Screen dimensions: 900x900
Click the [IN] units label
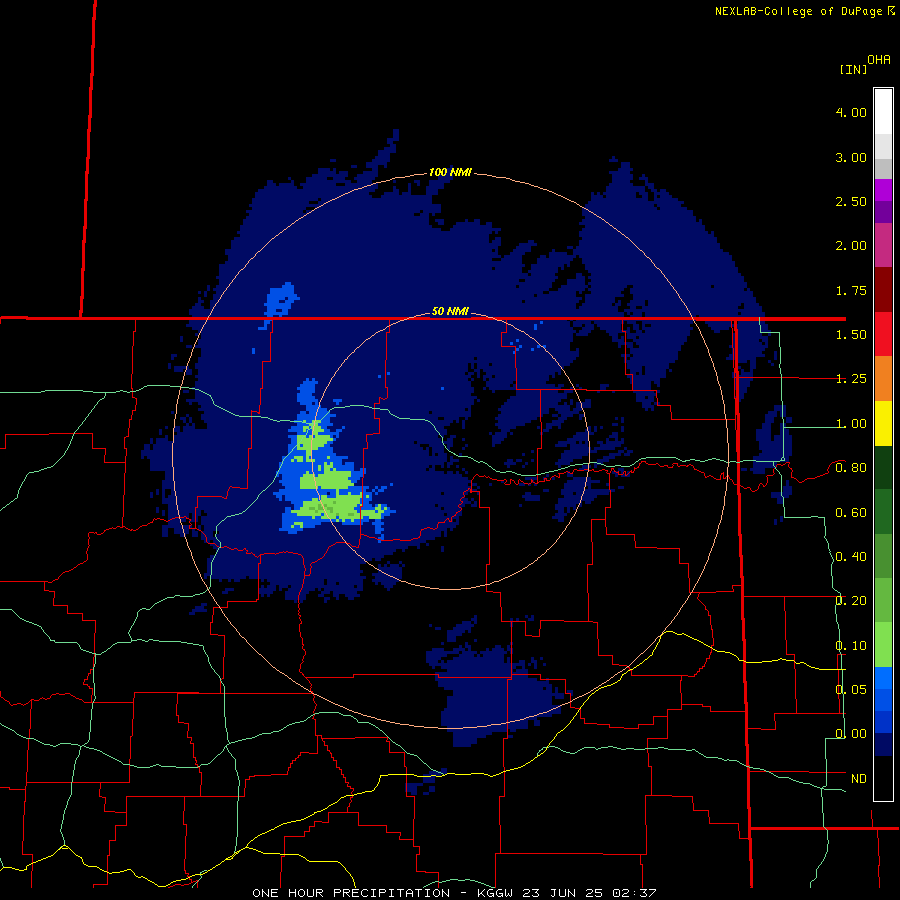coord(854,69)
